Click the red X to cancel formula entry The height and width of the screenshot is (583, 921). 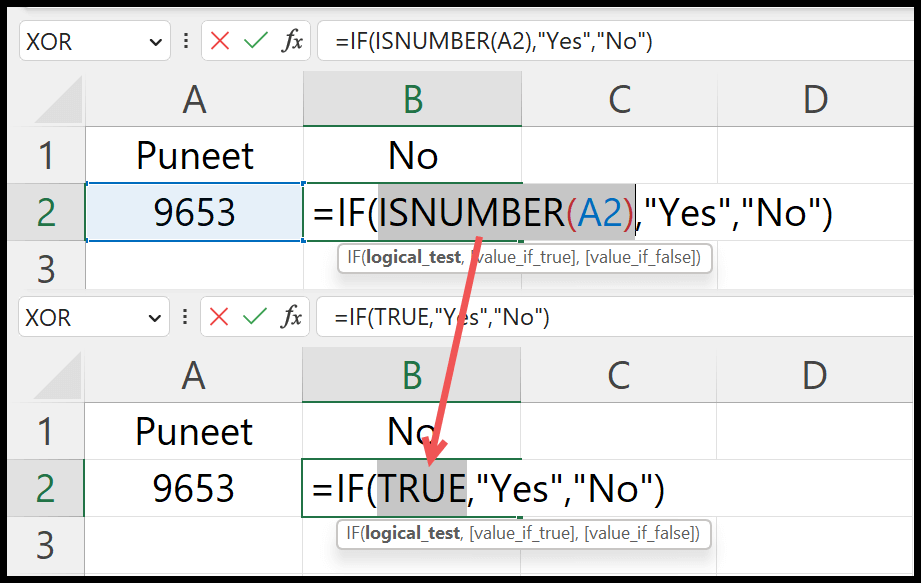point(222,40)
